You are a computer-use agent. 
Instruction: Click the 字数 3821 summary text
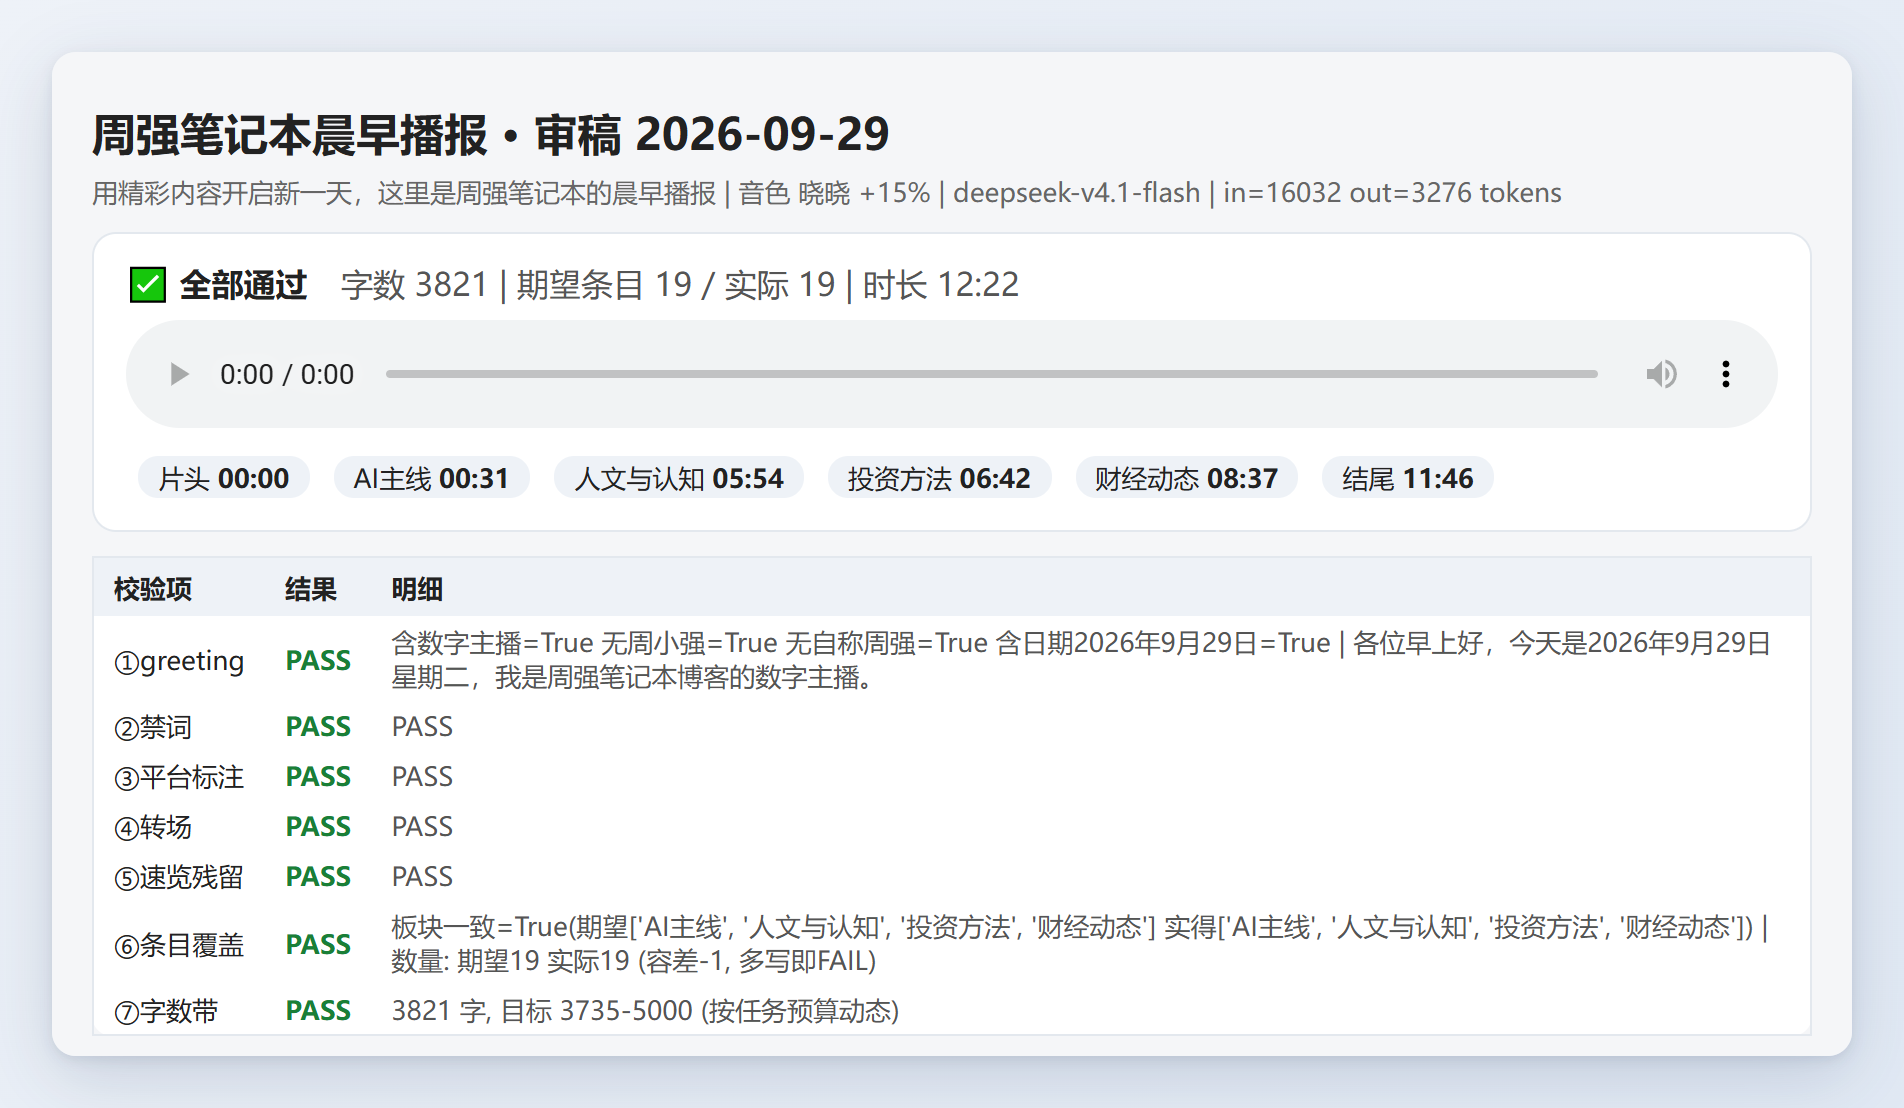414,285
